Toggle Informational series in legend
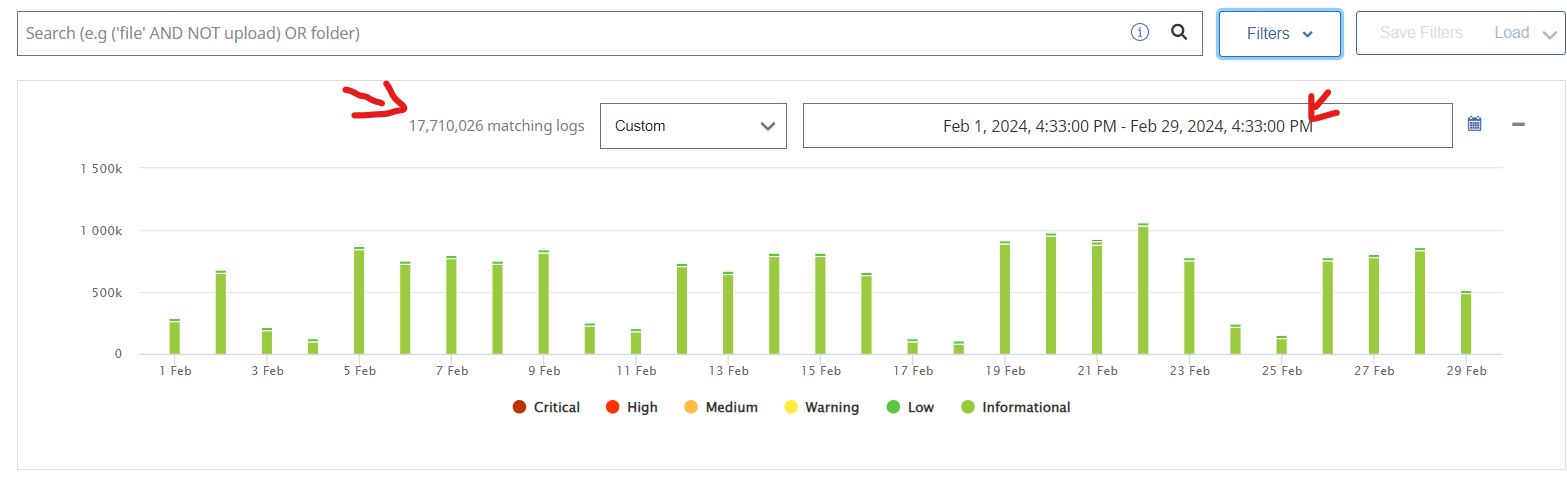This screenshot has width=1567, height=482. [1015, 407]
